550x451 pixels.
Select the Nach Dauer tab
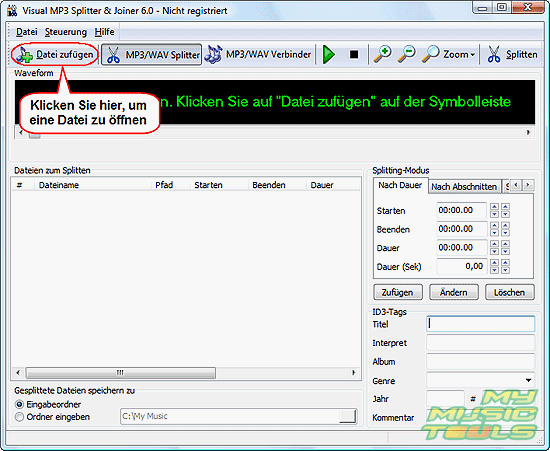click(x=400, y=185)
